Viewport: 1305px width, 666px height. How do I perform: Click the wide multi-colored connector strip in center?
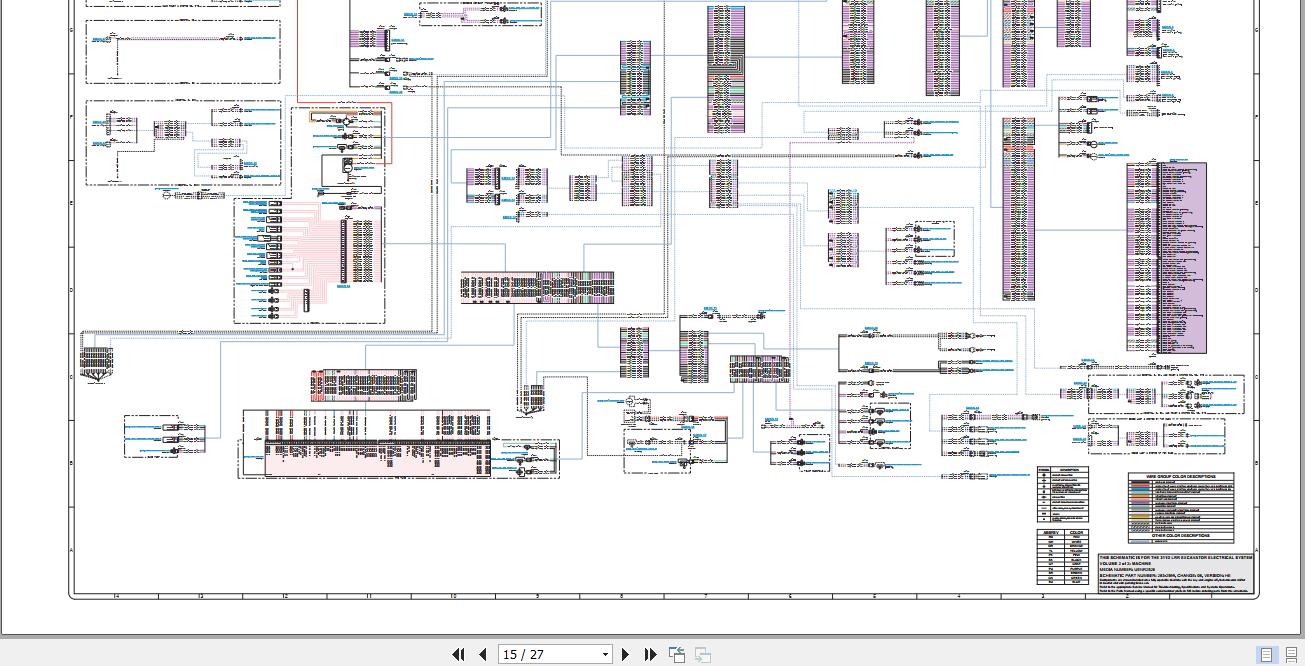click(537, 287)
